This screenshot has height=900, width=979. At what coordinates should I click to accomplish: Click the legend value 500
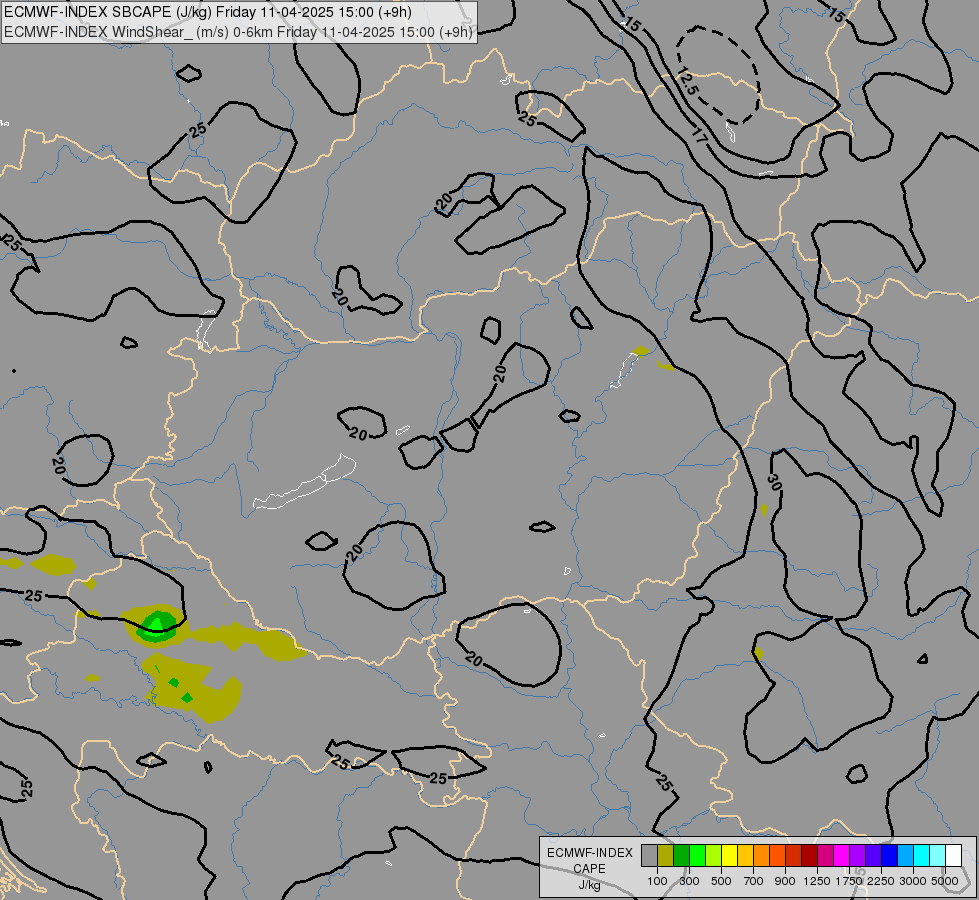click(x=721, y=881)
